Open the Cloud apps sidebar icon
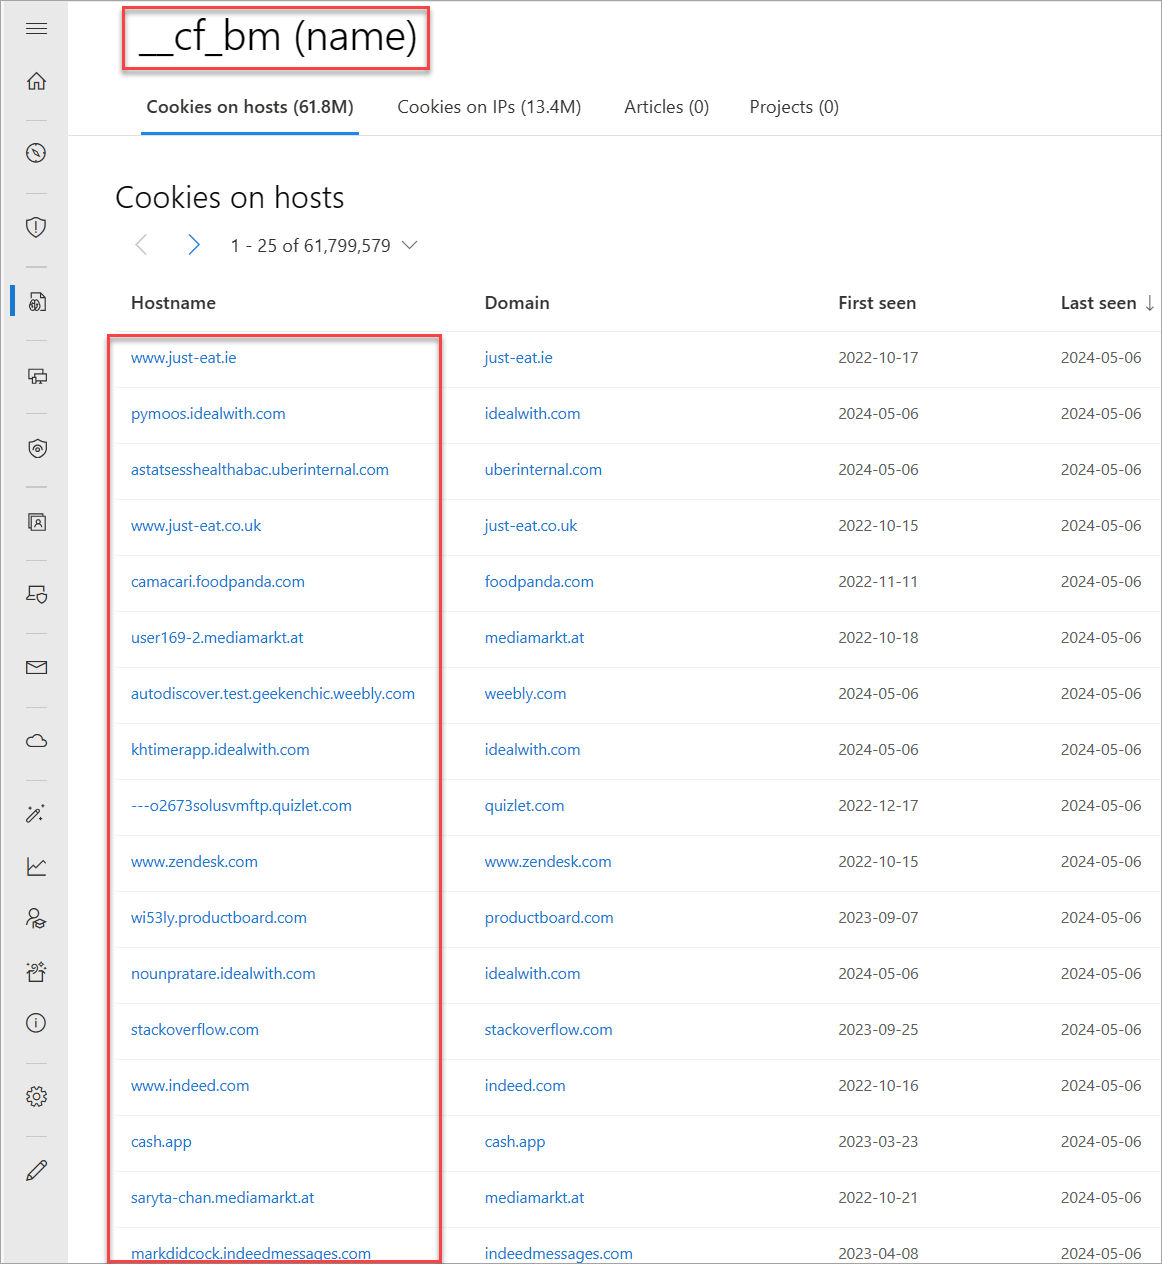This screenshot has height=1264, width=1162. [x=36, y=741]
